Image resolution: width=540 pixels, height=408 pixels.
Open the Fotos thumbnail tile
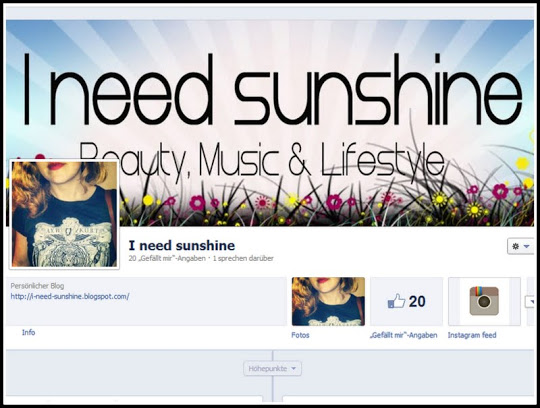pos(328,301)
